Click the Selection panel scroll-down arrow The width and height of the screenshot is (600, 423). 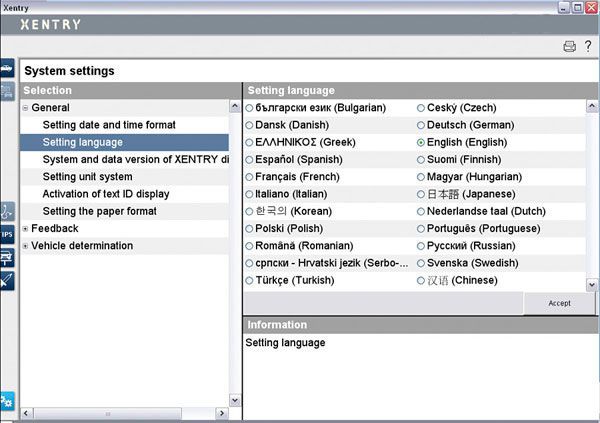[236, 400]
